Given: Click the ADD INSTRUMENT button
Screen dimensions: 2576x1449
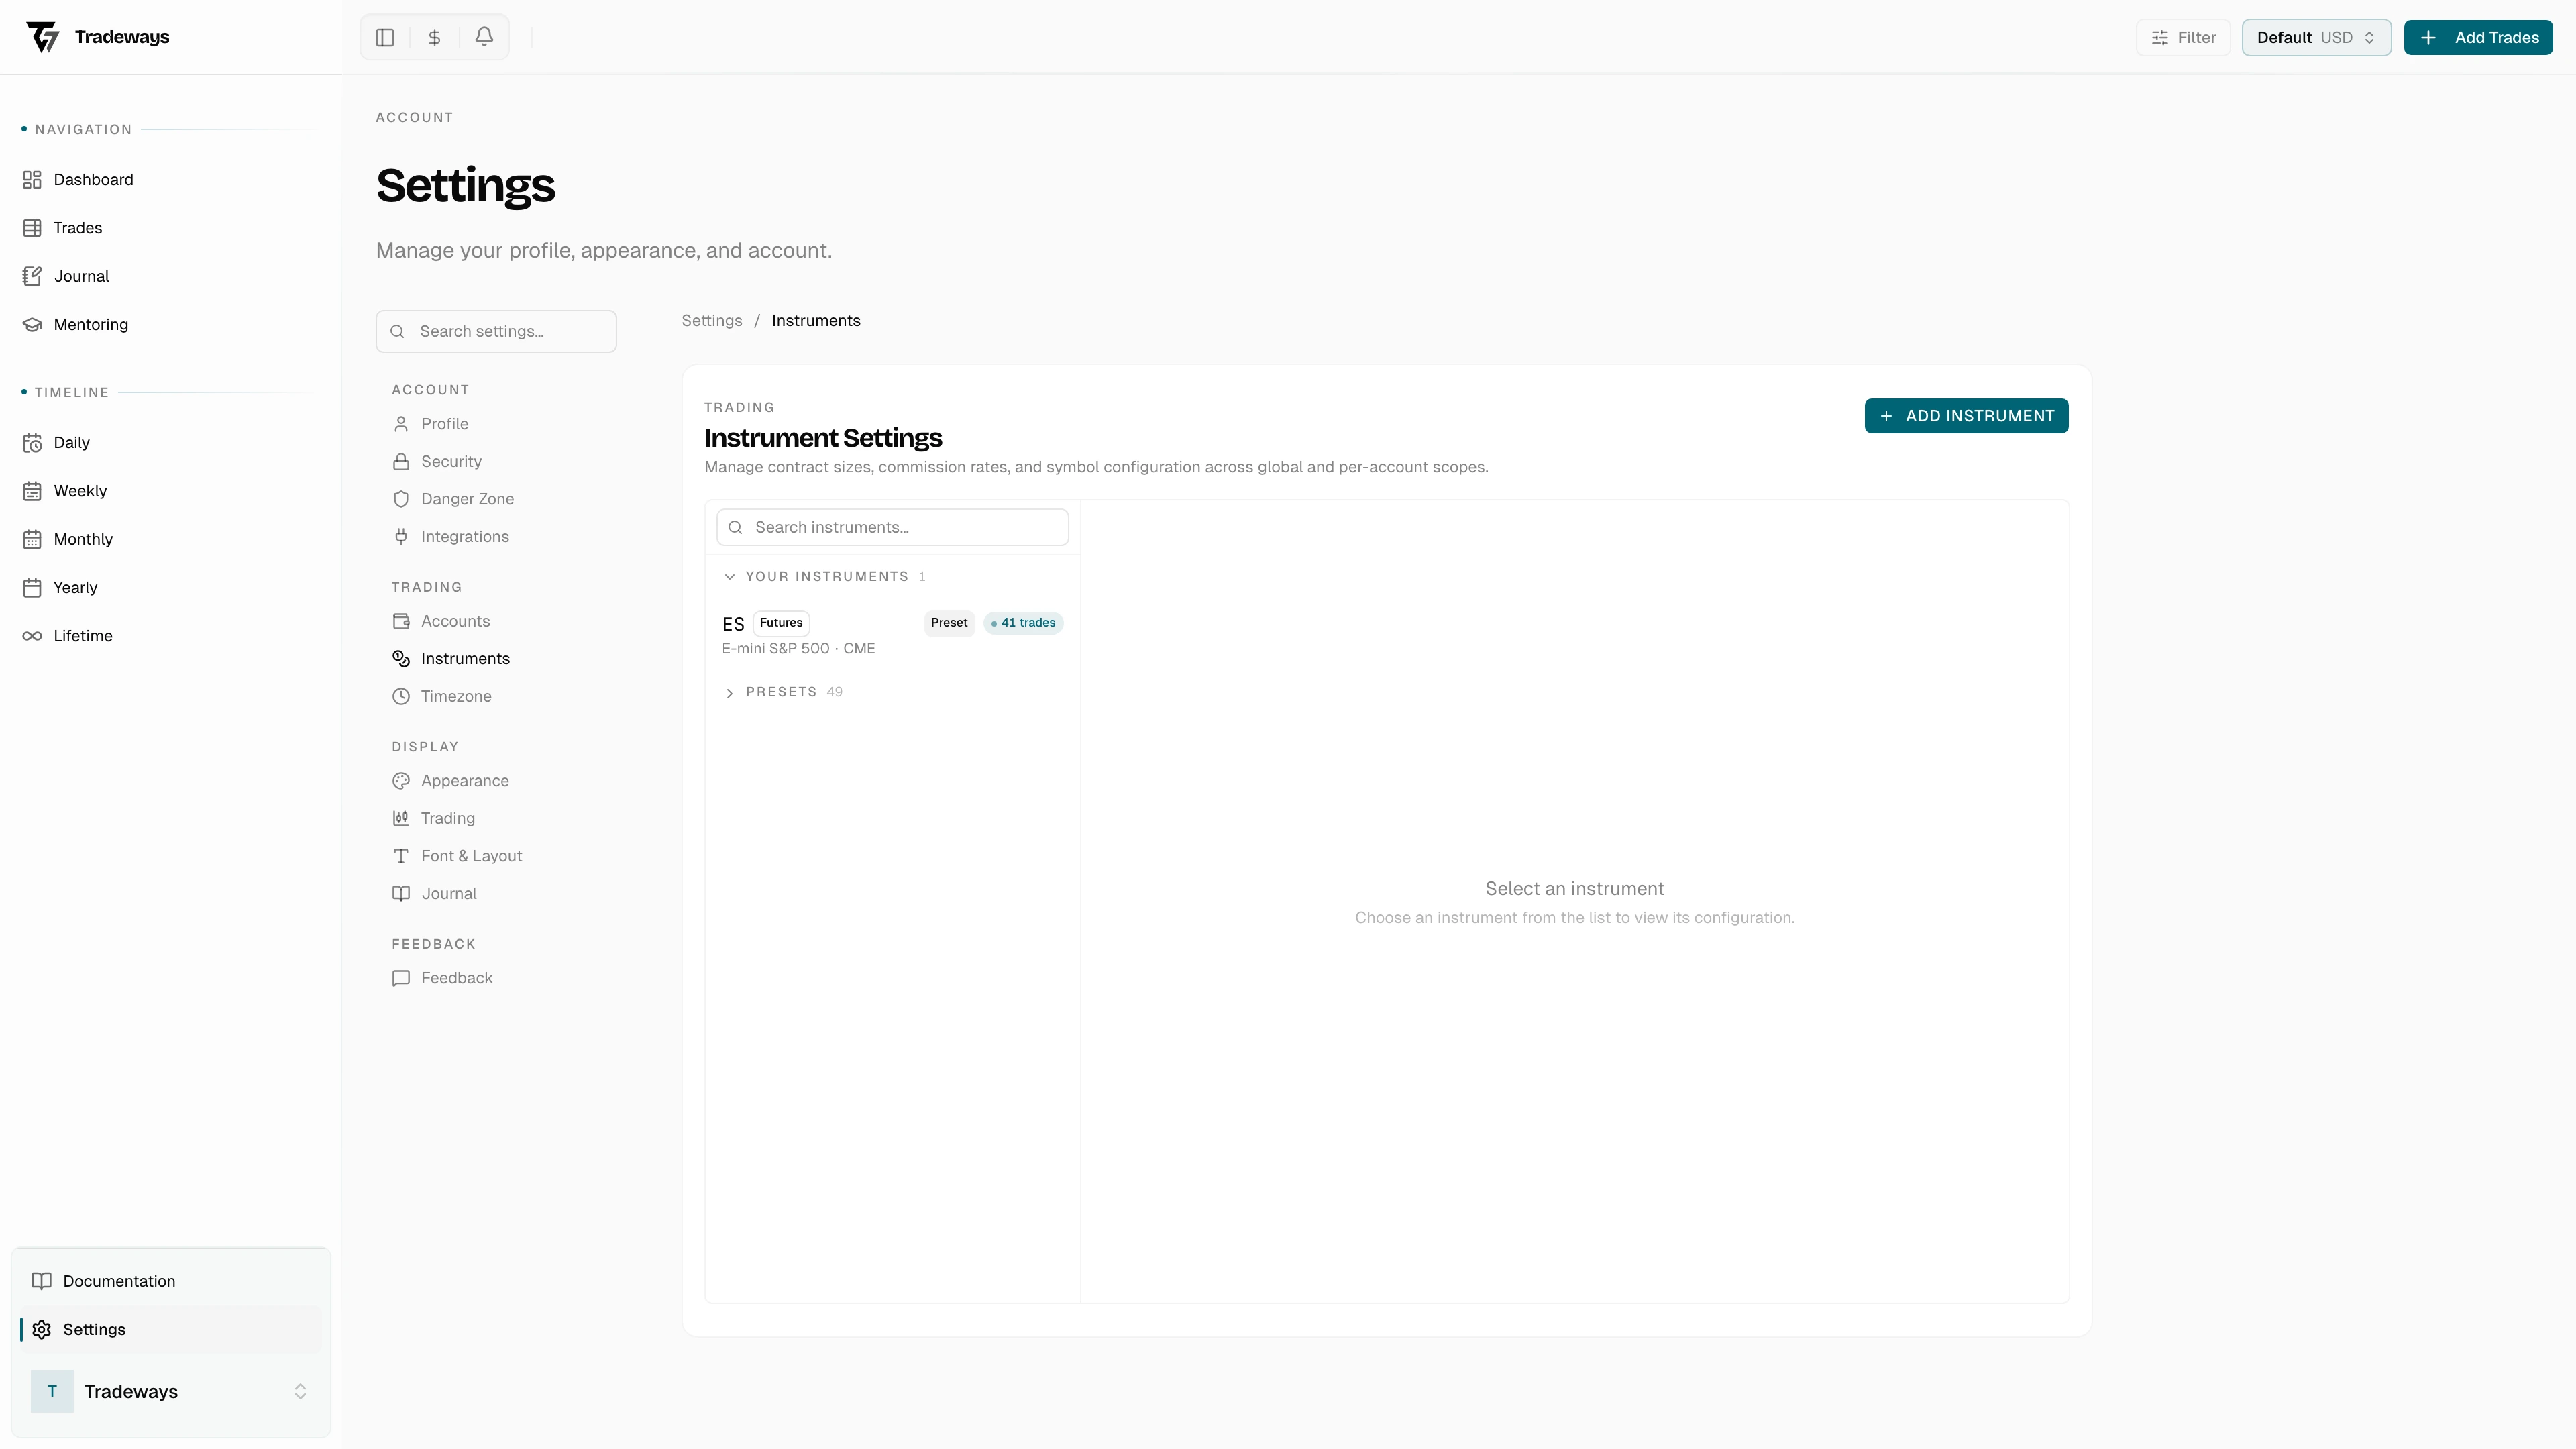Looking at the screenshot, I should pos(1966,415).
